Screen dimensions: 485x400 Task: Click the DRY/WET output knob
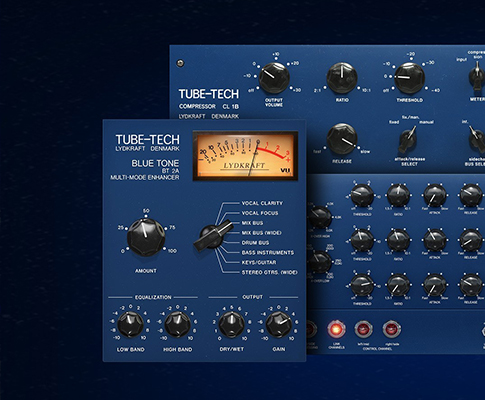(231, 324)
